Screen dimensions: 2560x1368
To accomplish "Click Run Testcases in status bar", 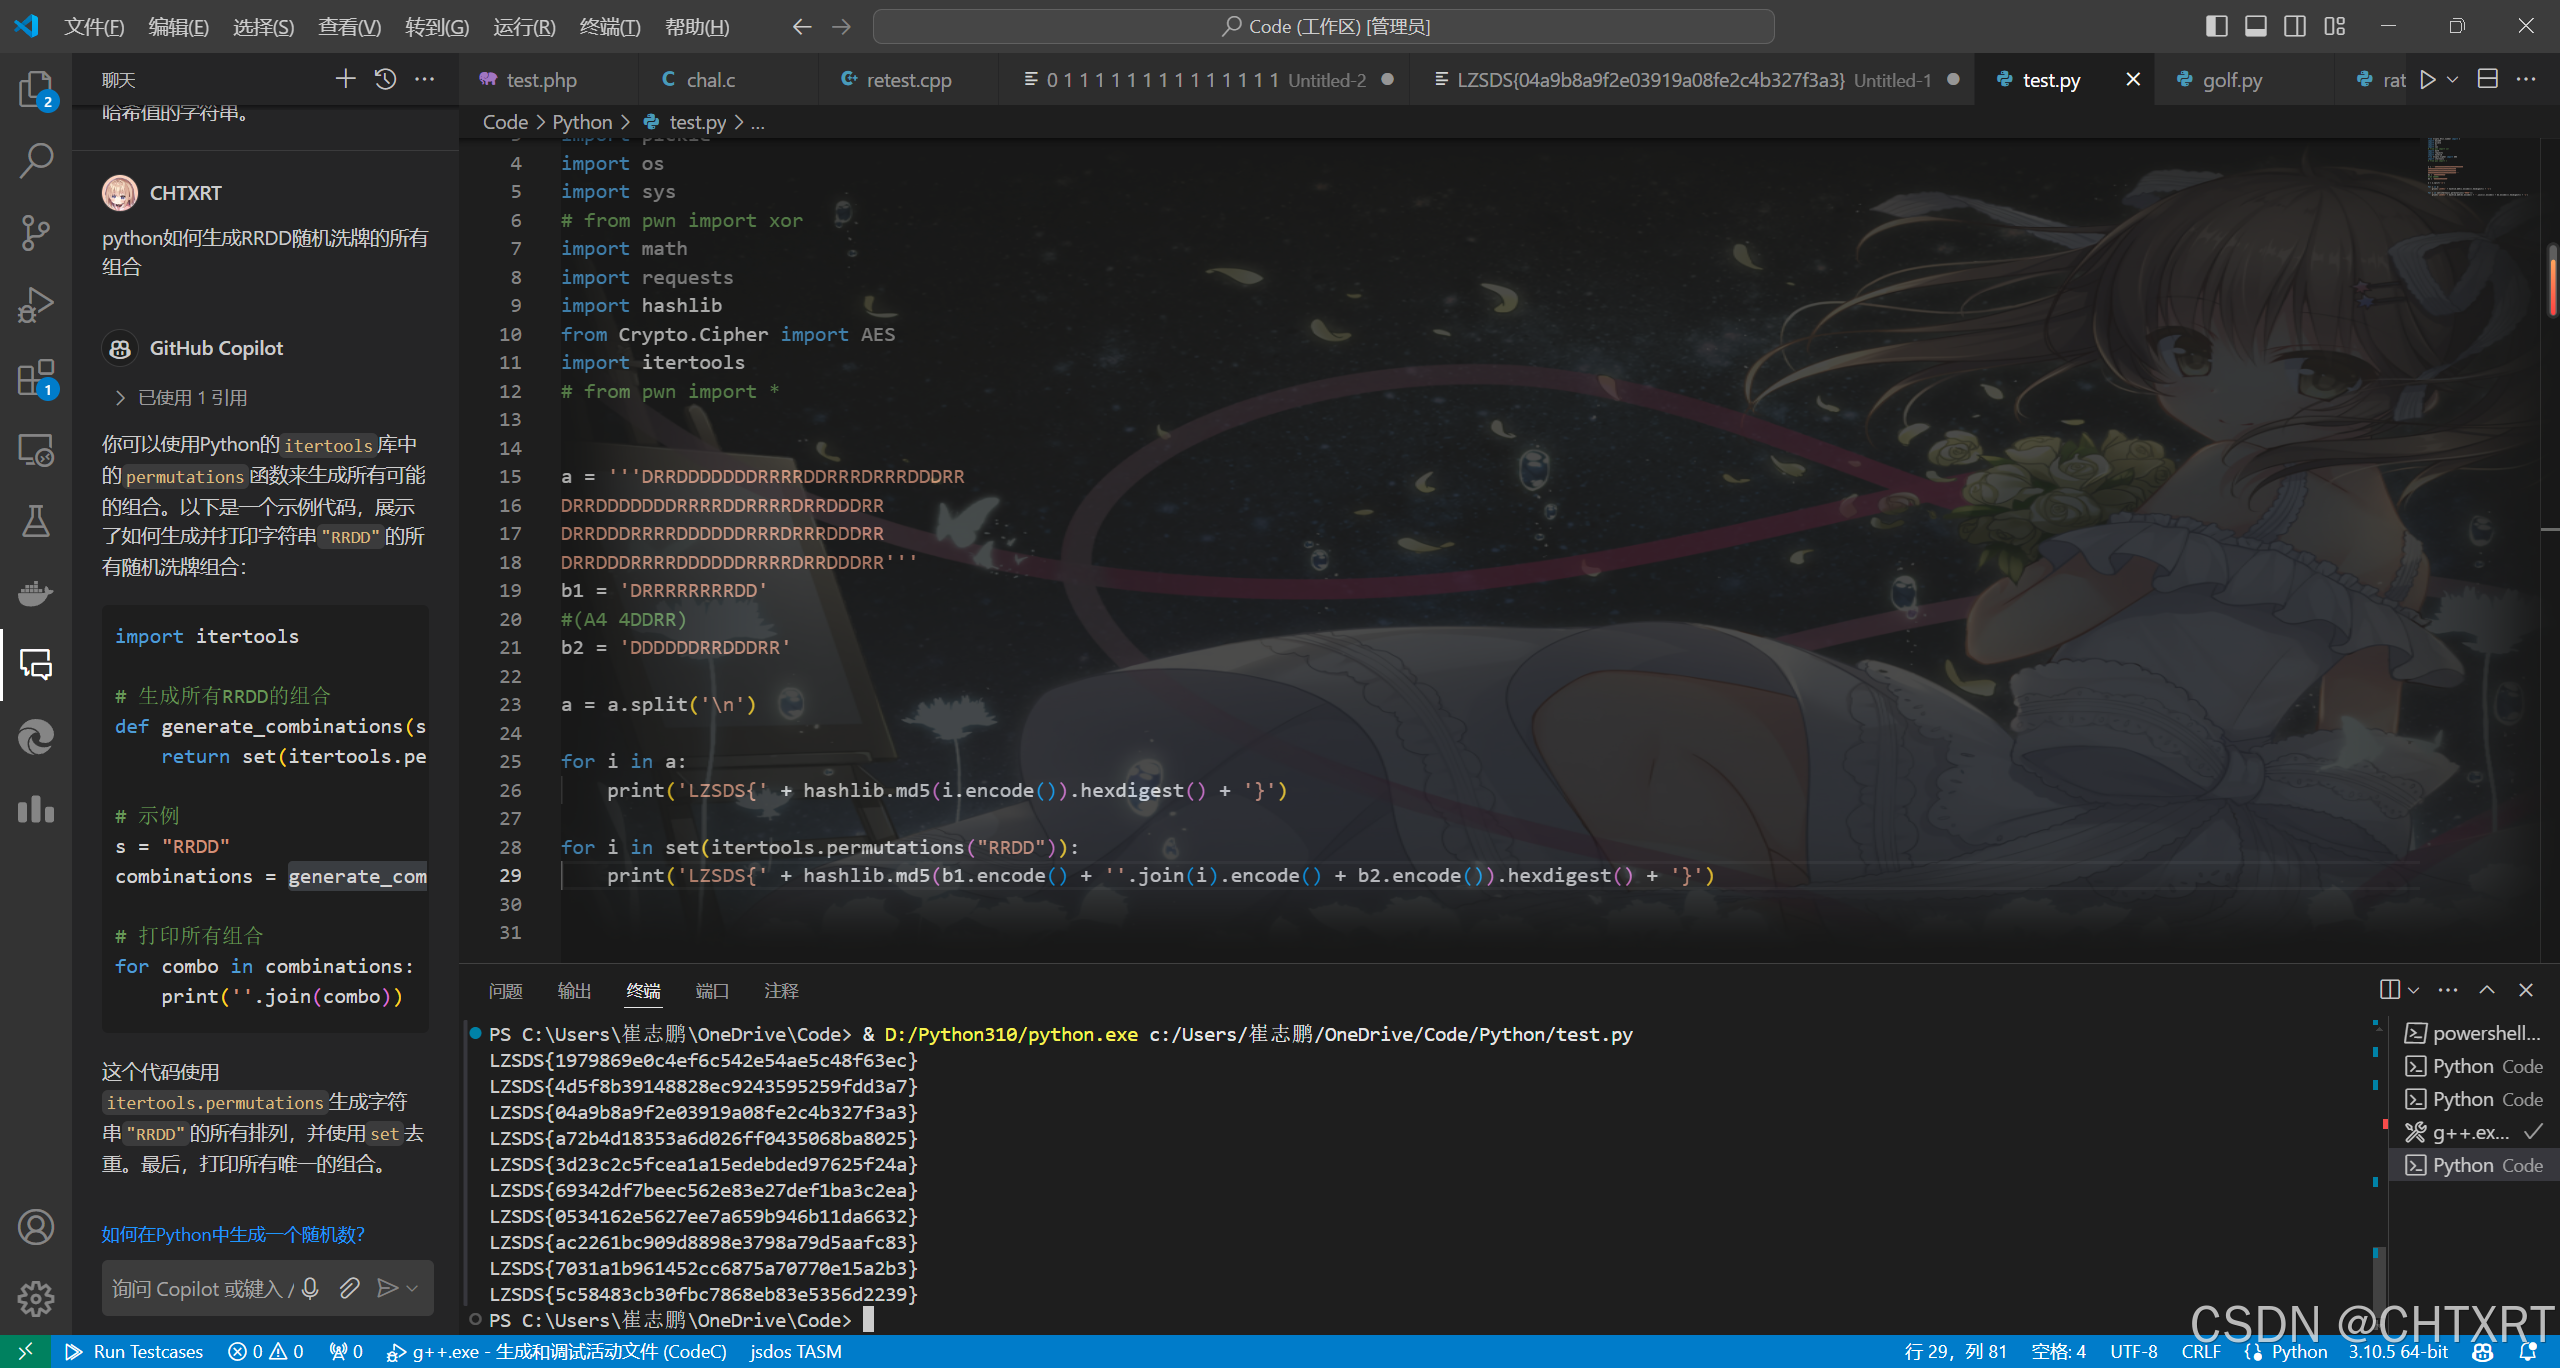I will [x=134, y=1352].
